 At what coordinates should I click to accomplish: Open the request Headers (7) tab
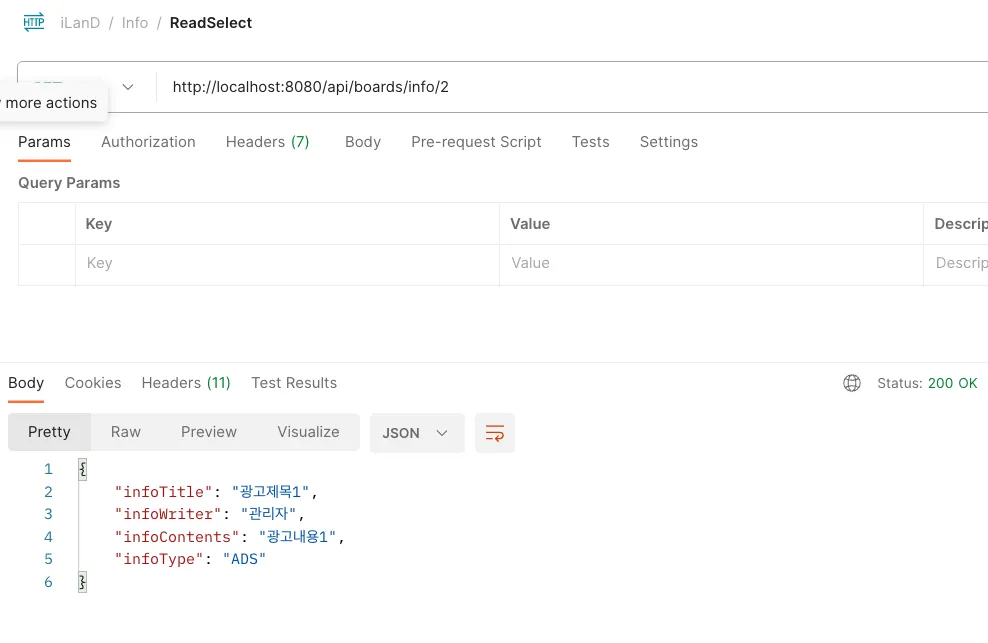pos(267,142)
